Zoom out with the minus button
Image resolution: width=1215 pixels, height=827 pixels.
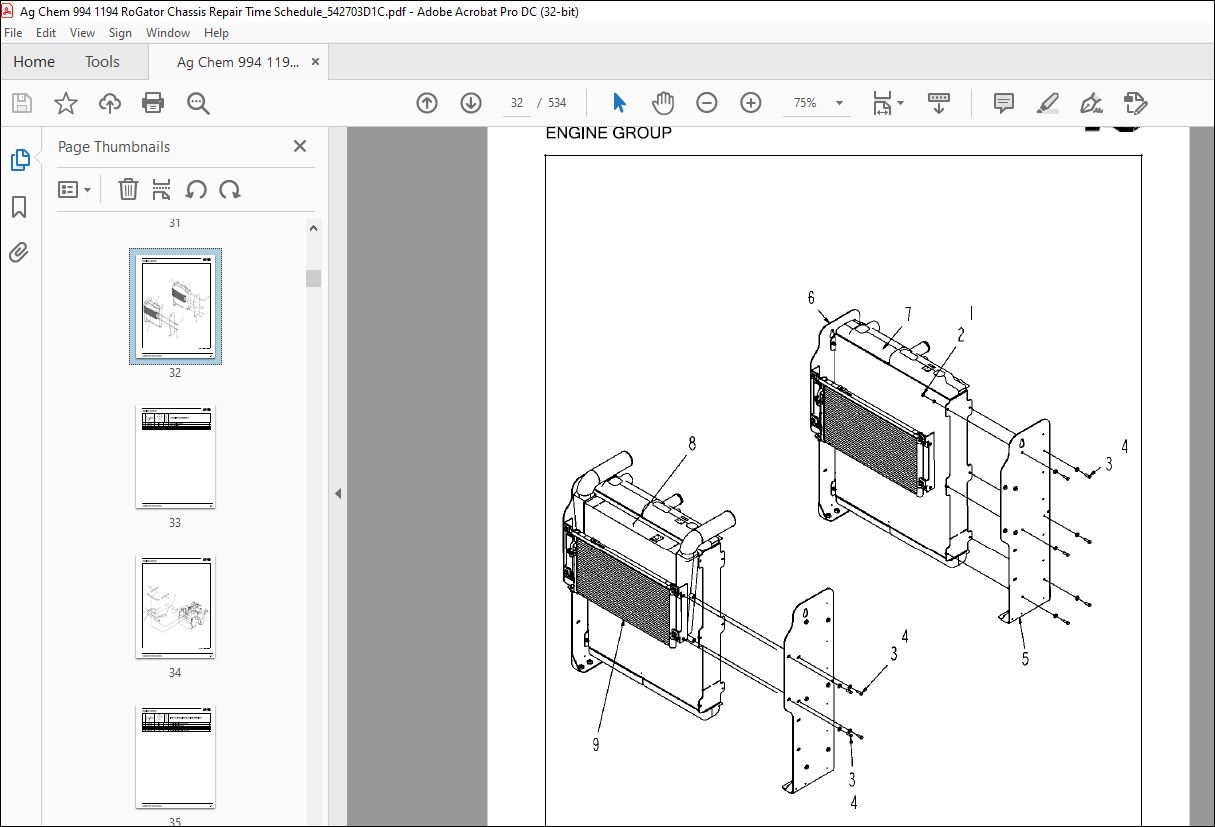tap(707, 103)
